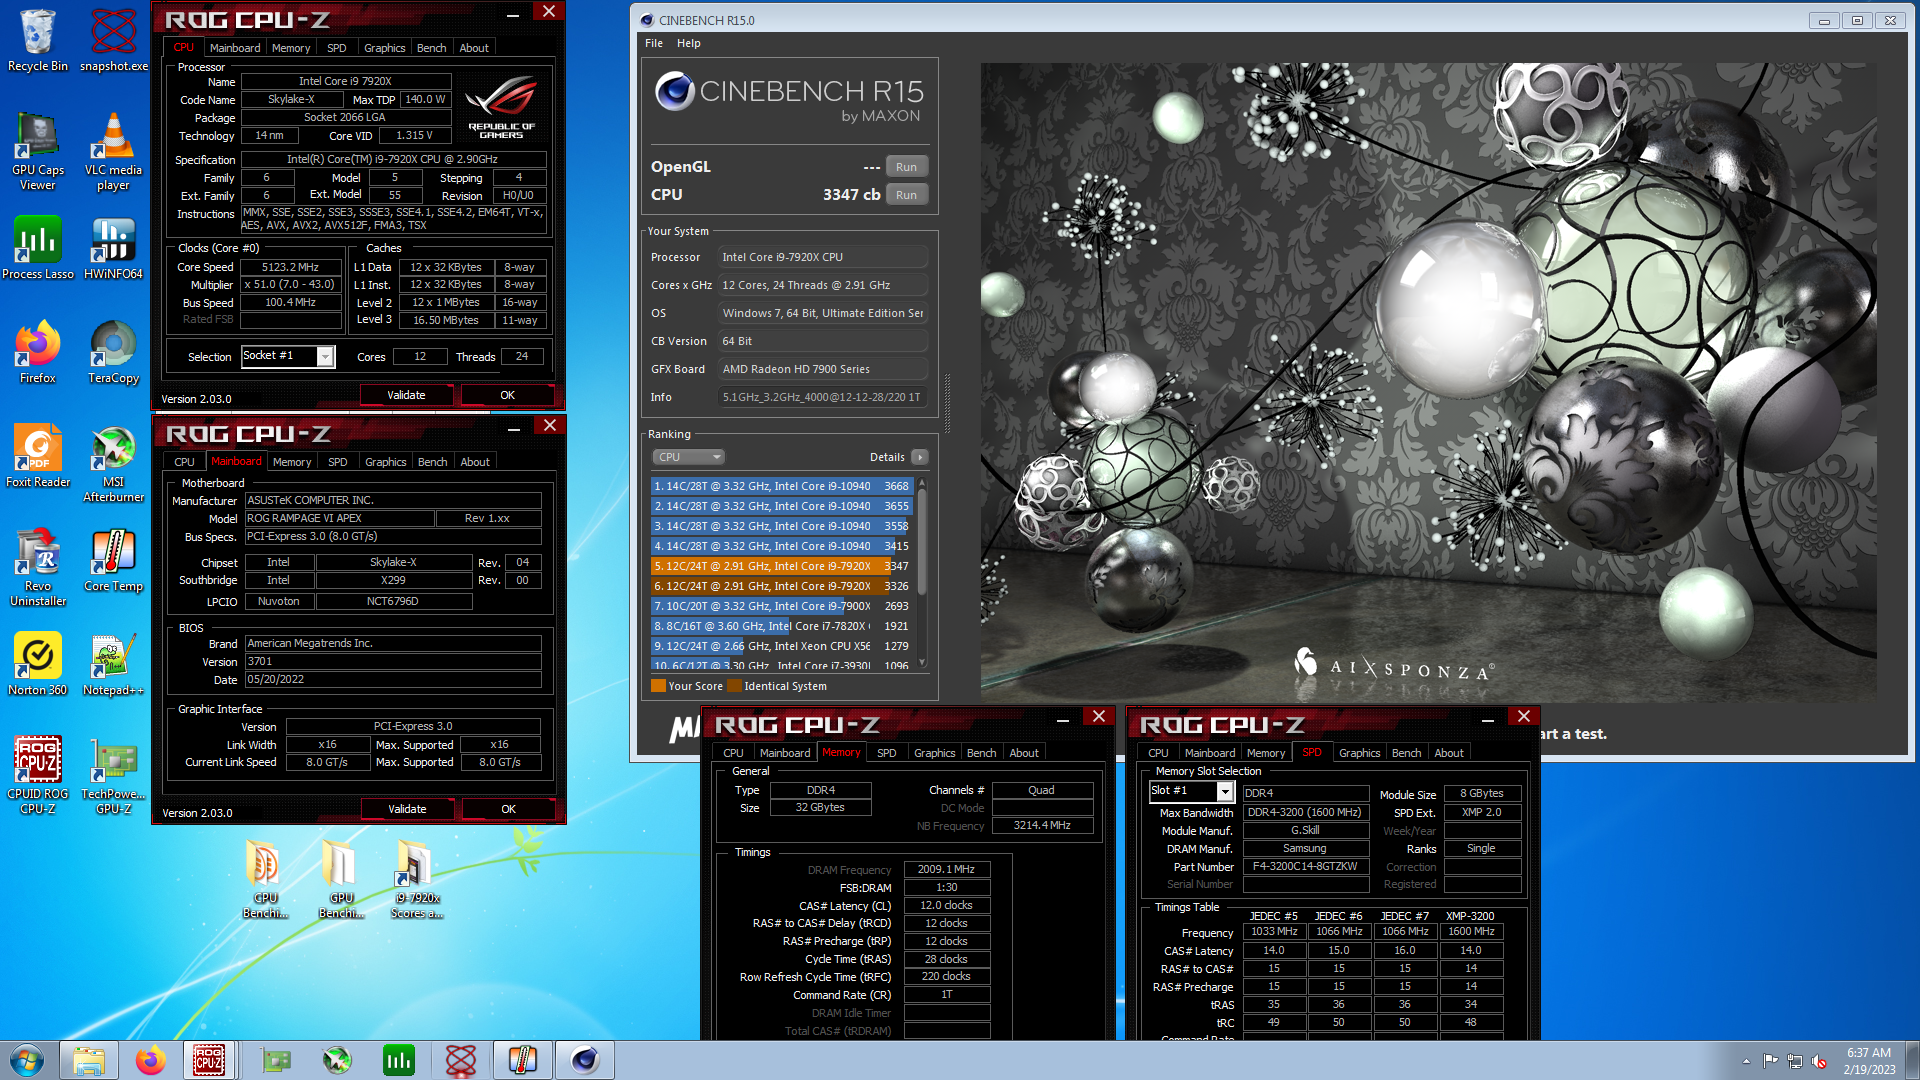Open the i9-7920x Scores folder
Viewport: 1920px width, 1080px height.
416,878
